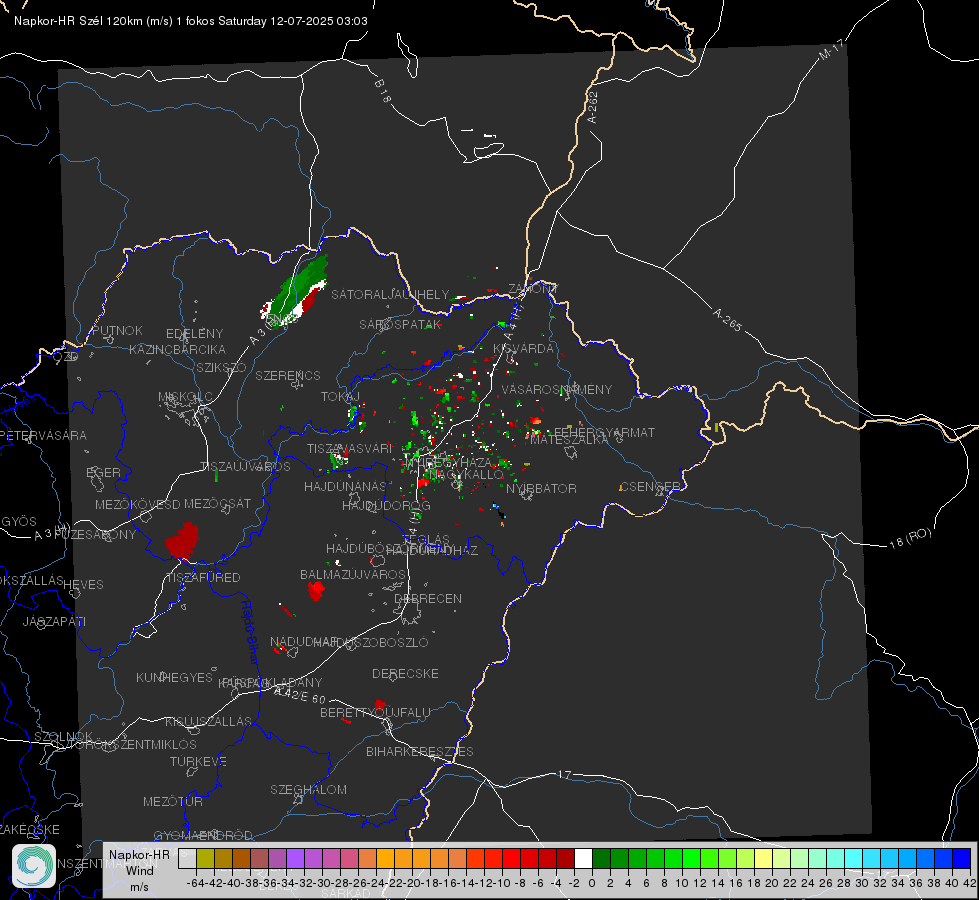
Task: Select the MISKOLC city label
Action: click(x=185, y=397)
